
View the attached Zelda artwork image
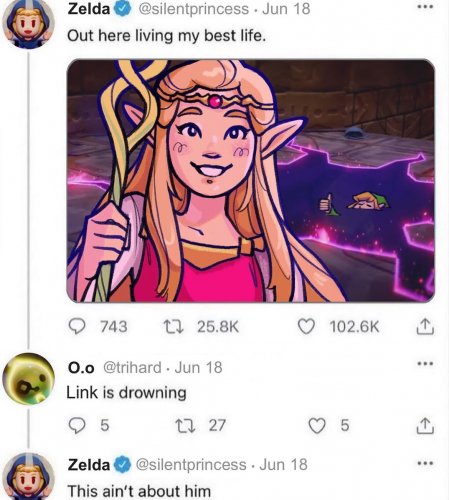coord(251,181)
